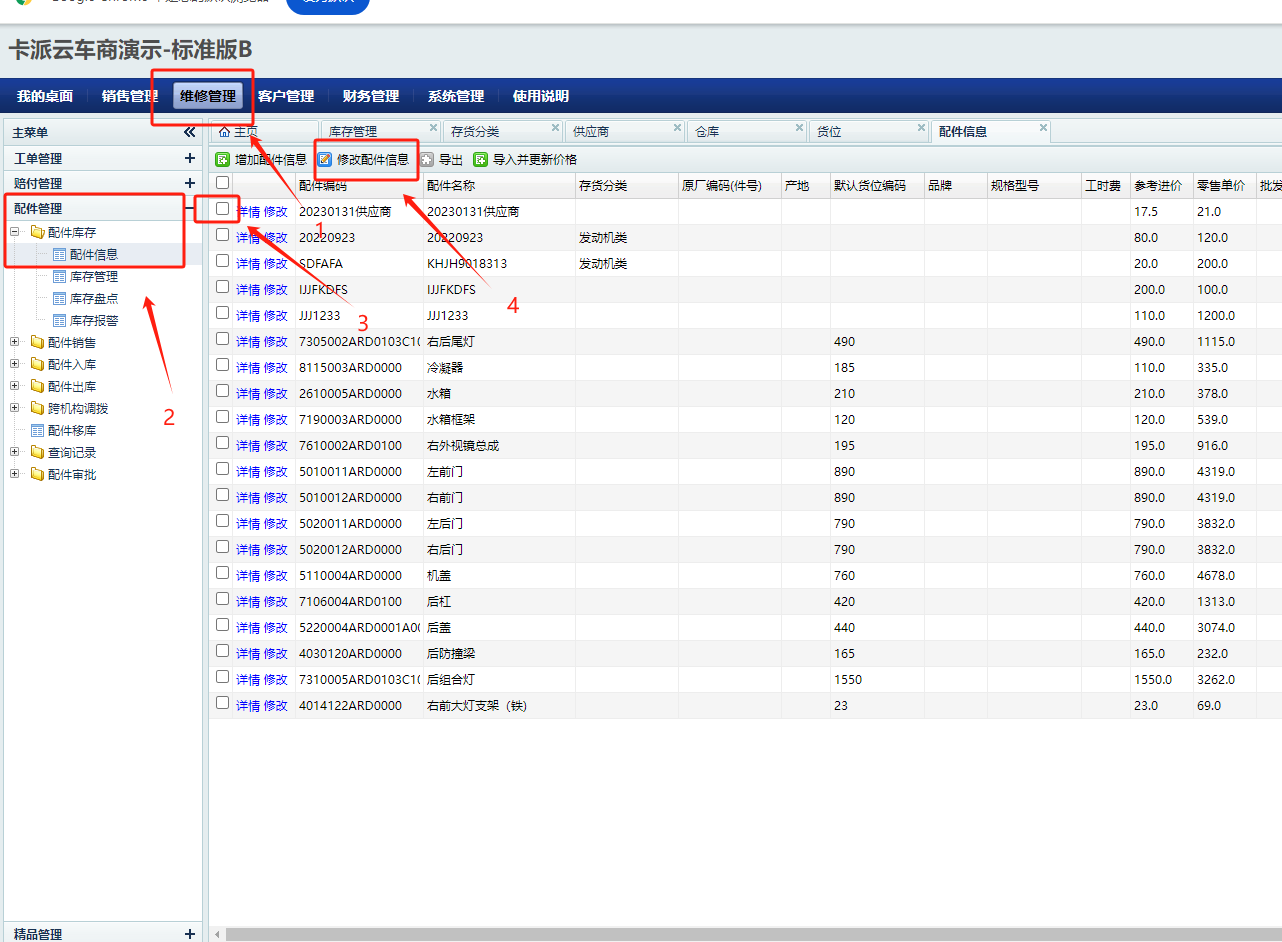Expand the 工单管理 section plus sign
Image resolution: width=1282 pixels, height=942 pixels.
189,158
